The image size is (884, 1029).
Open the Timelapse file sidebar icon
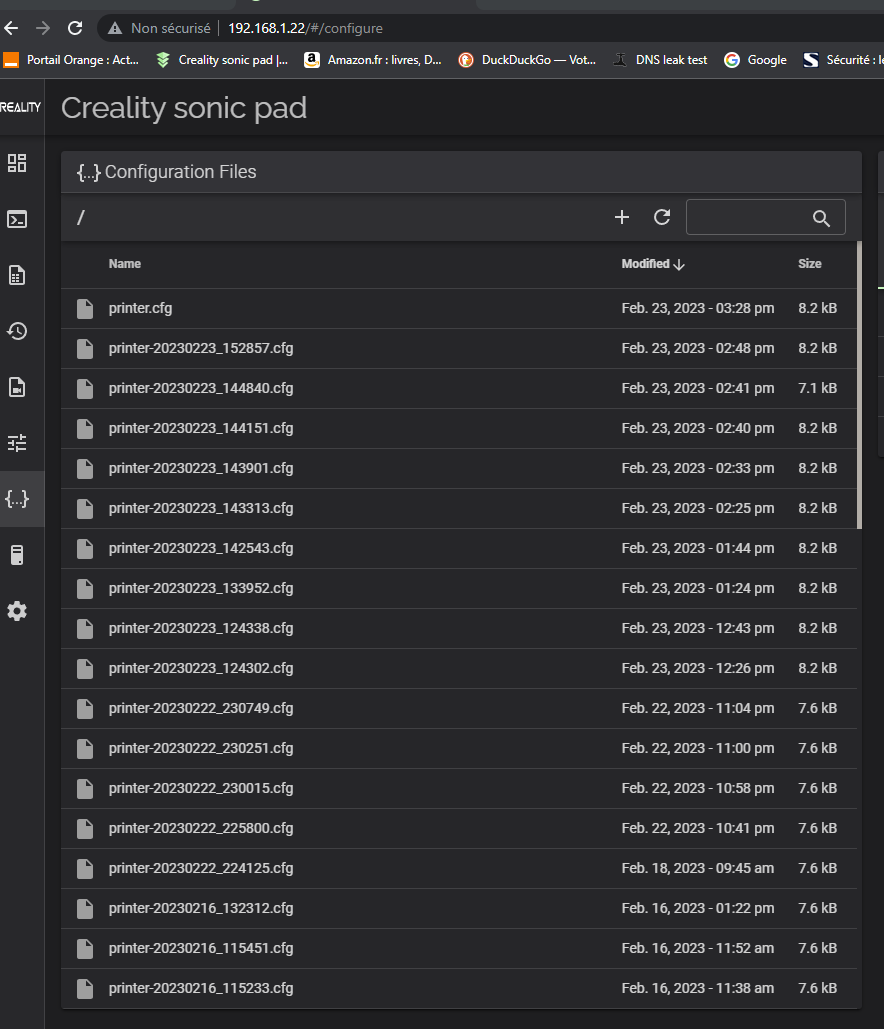point(17,387)
